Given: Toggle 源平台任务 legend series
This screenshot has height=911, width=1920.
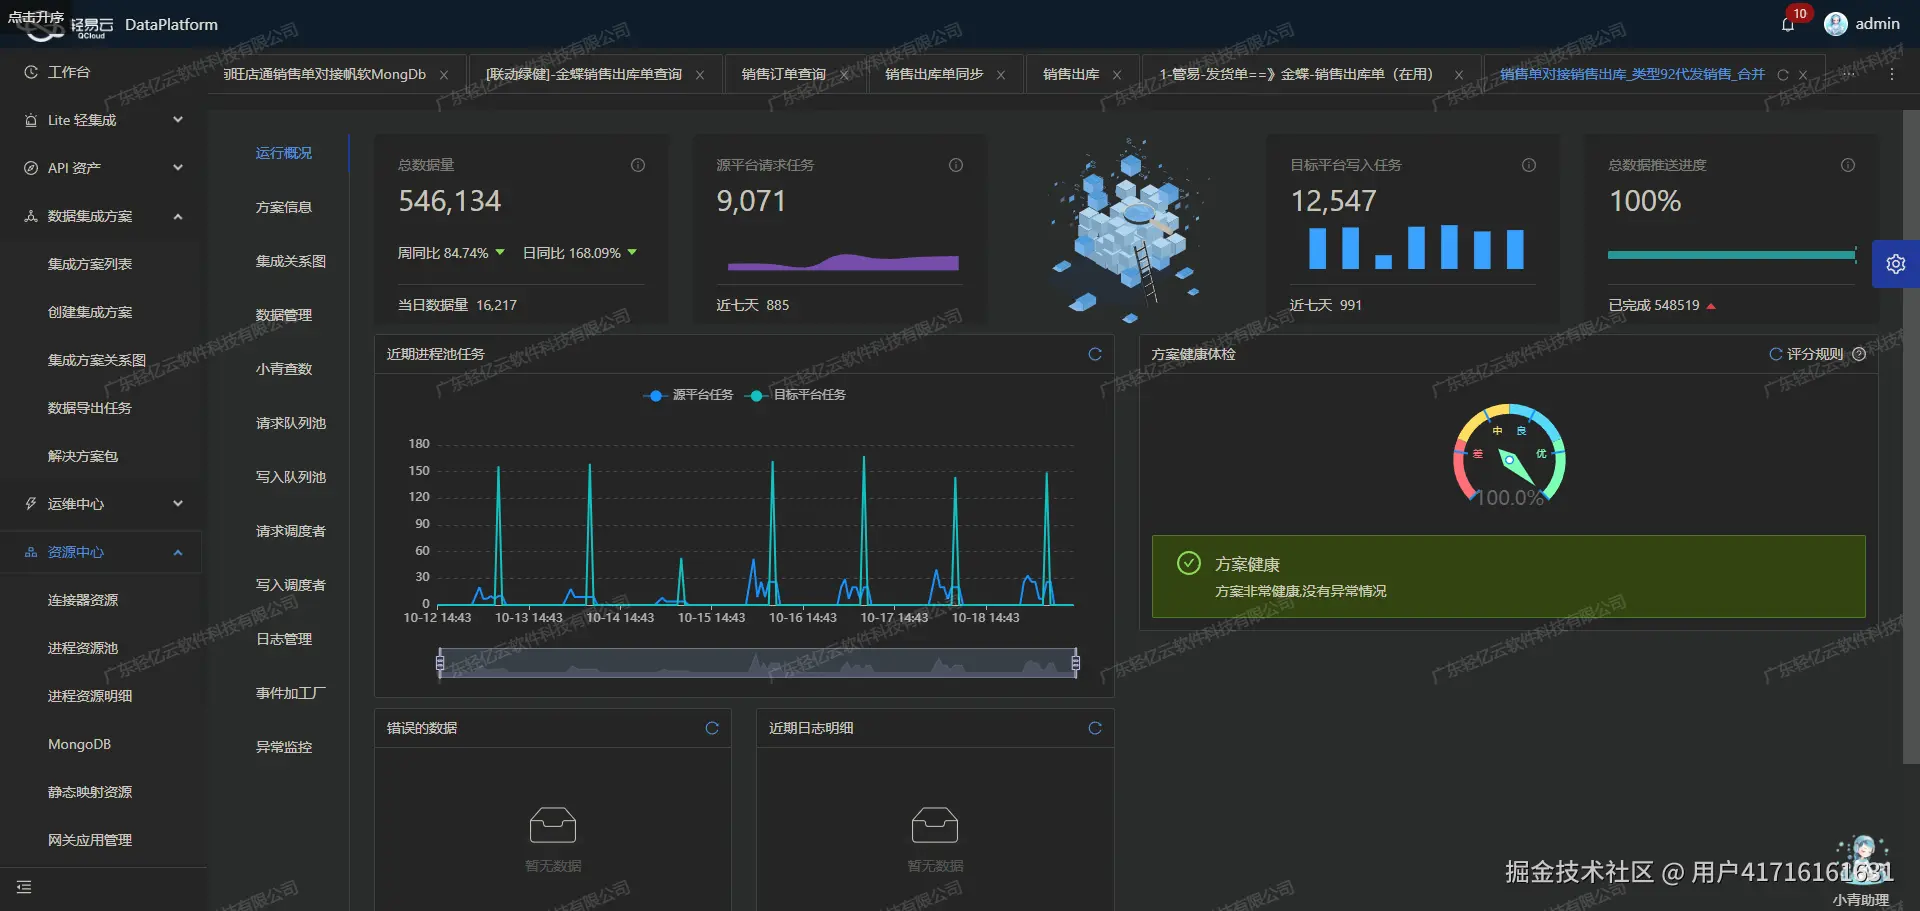Looking at the screenshot, I should pyautogui.click(x=688, y=395).
